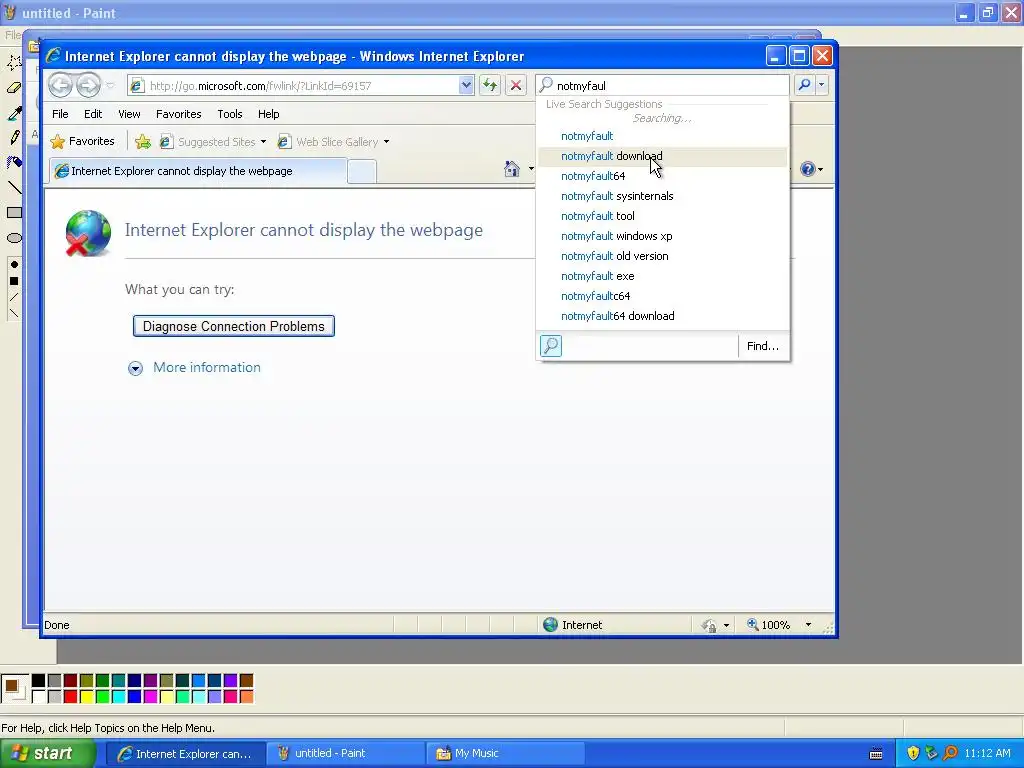The image size is (1024, 768).
Task: Click the IE Help question mark icon
Action: 808,169
